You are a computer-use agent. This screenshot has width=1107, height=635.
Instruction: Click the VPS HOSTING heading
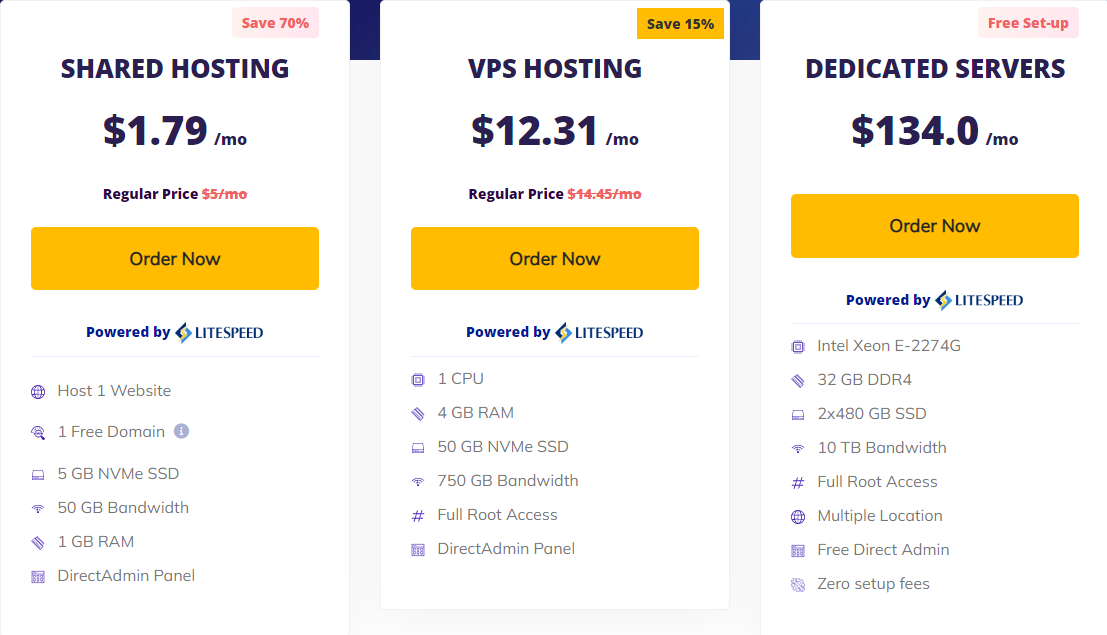pos(555,69)
